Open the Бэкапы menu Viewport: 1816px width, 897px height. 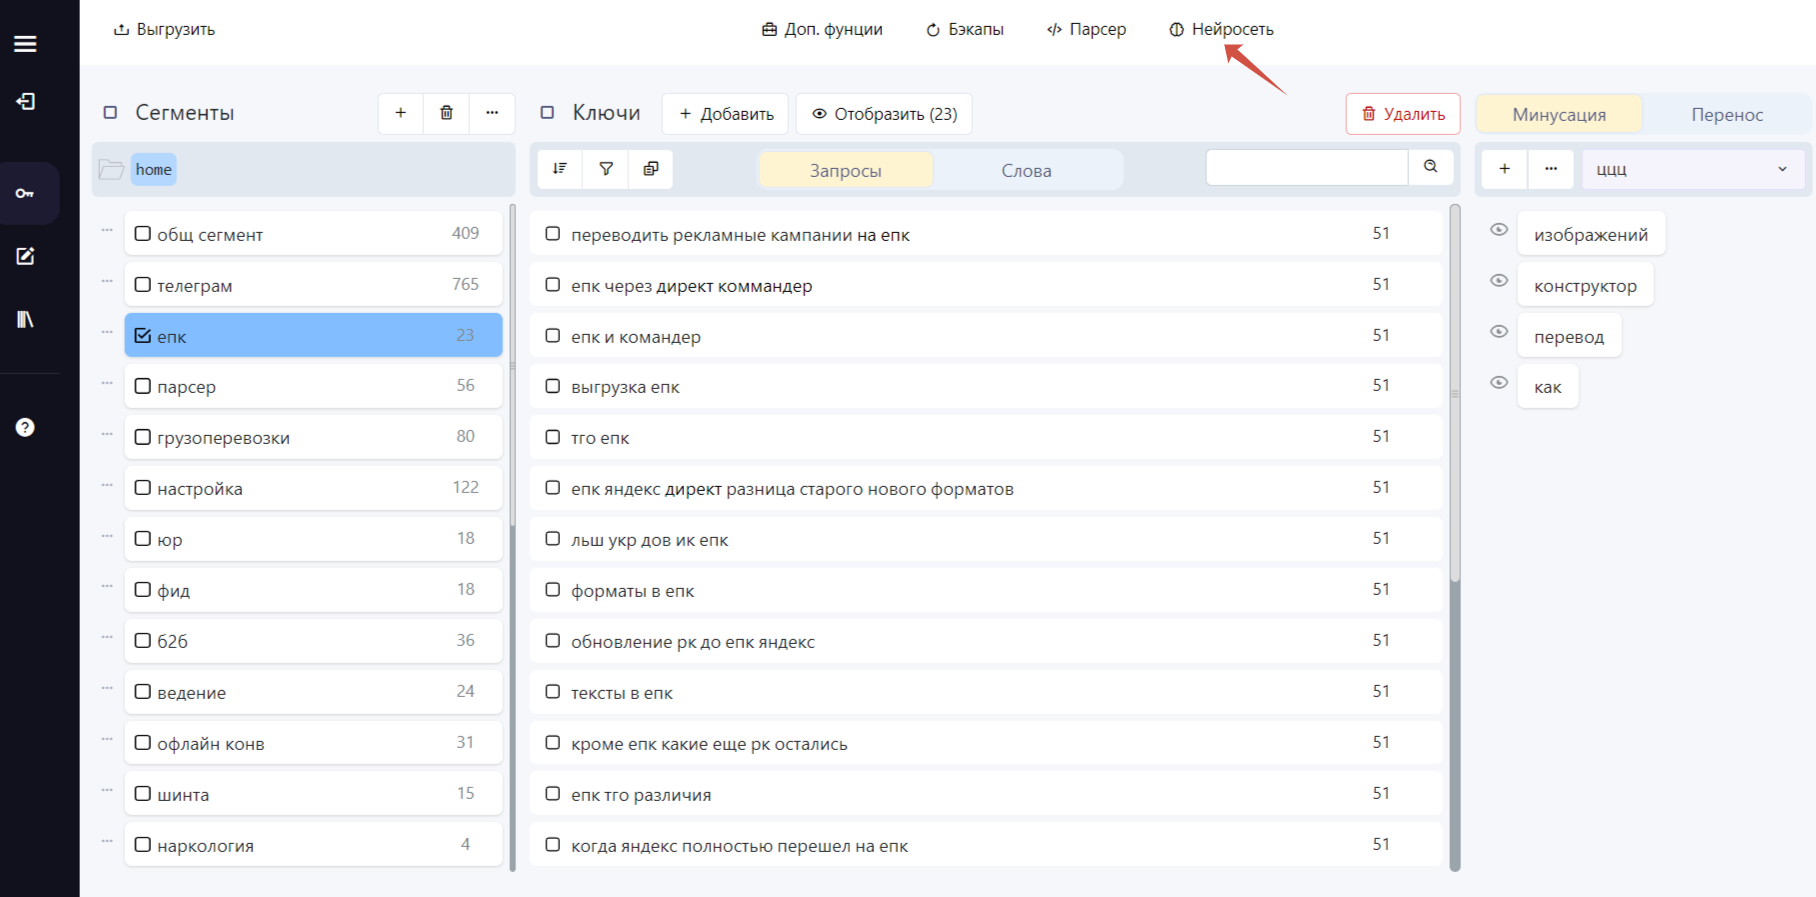(x=964, y=29)
